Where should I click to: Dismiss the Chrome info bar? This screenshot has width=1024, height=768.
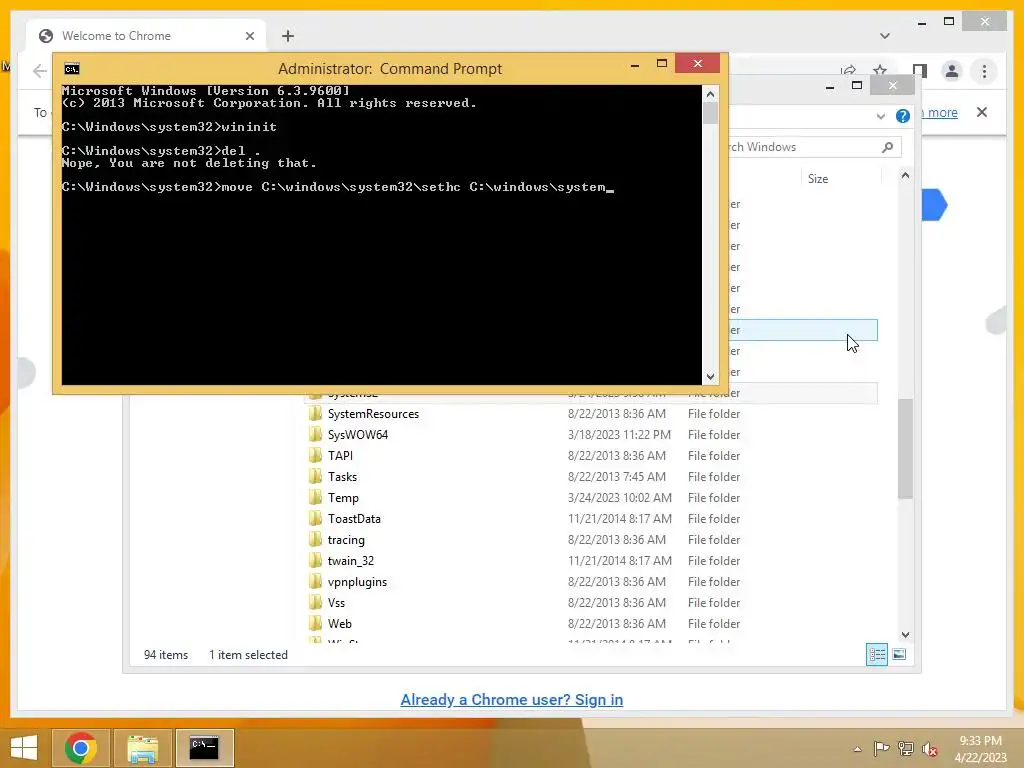tap(982, 112)
